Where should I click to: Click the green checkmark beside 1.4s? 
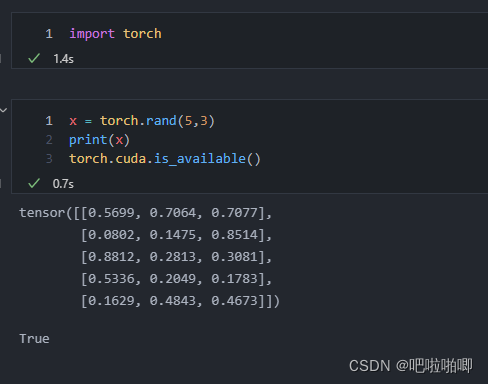click(34, 59)
